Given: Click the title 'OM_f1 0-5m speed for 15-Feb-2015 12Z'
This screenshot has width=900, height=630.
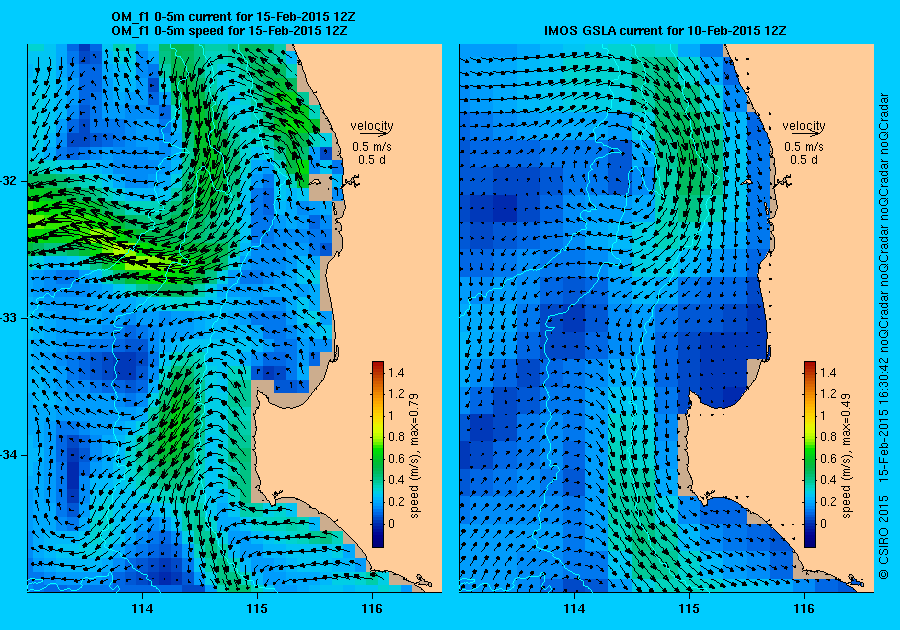Looking at the screenshot, I should (229, 30).
